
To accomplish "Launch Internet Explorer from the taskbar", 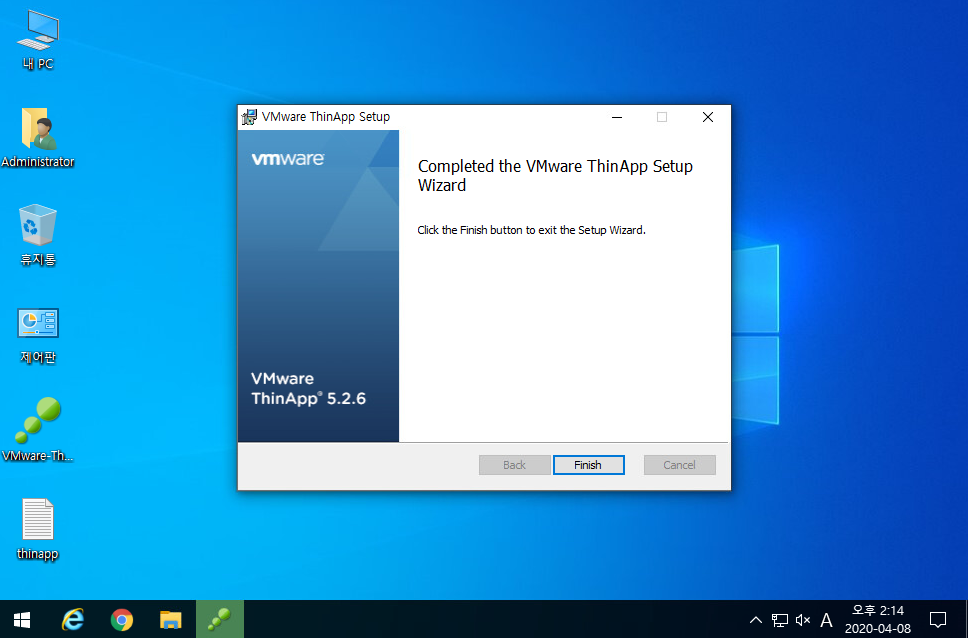I will pos(73,619).
